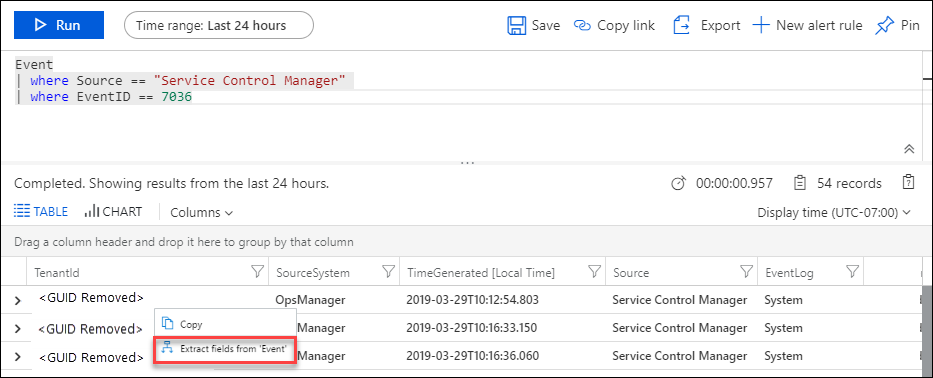Click the clipboard icon beside 54 records
The width and height of the screenshot is (933, 378).
[908, 182]
